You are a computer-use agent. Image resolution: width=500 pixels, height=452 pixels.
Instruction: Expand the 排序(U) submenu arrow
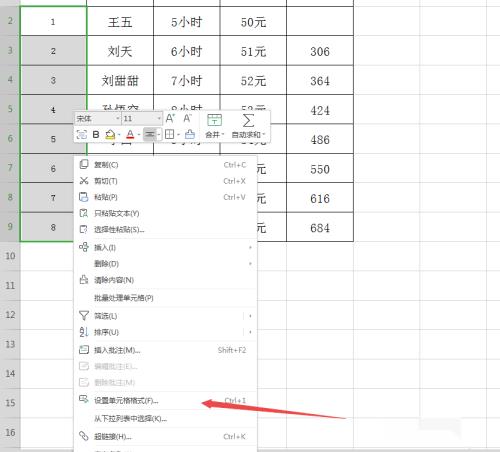250,332
